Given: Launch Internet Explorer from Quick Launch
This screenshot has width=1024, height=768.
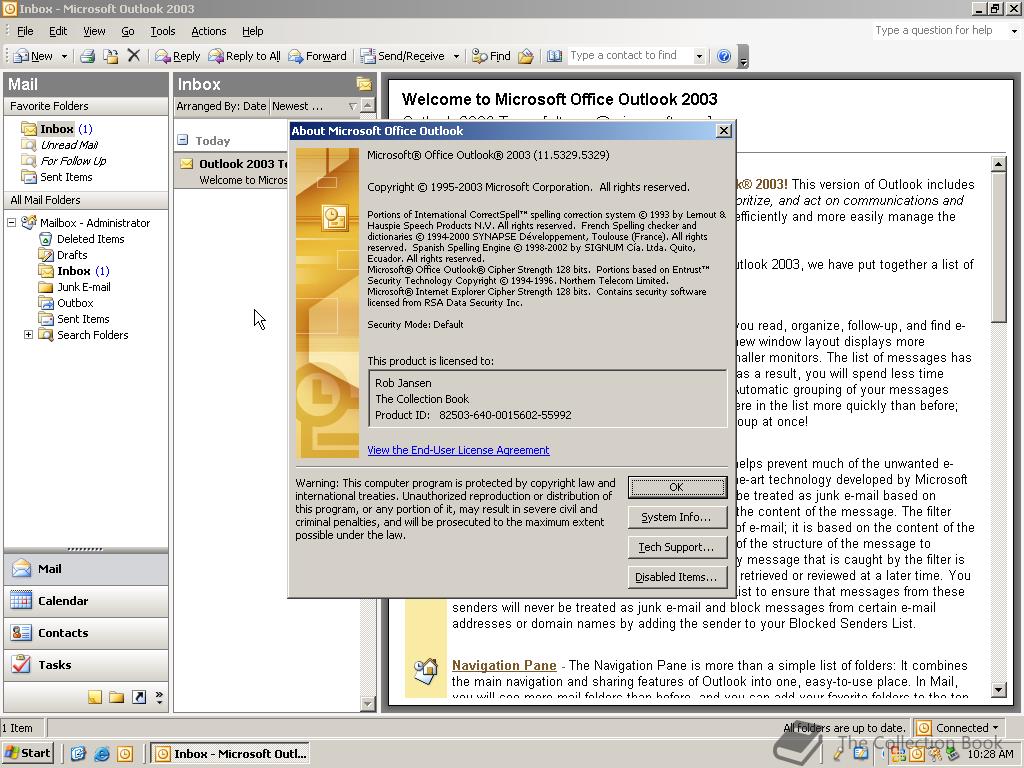Looking at the screenshot, I should click(101, 754).
